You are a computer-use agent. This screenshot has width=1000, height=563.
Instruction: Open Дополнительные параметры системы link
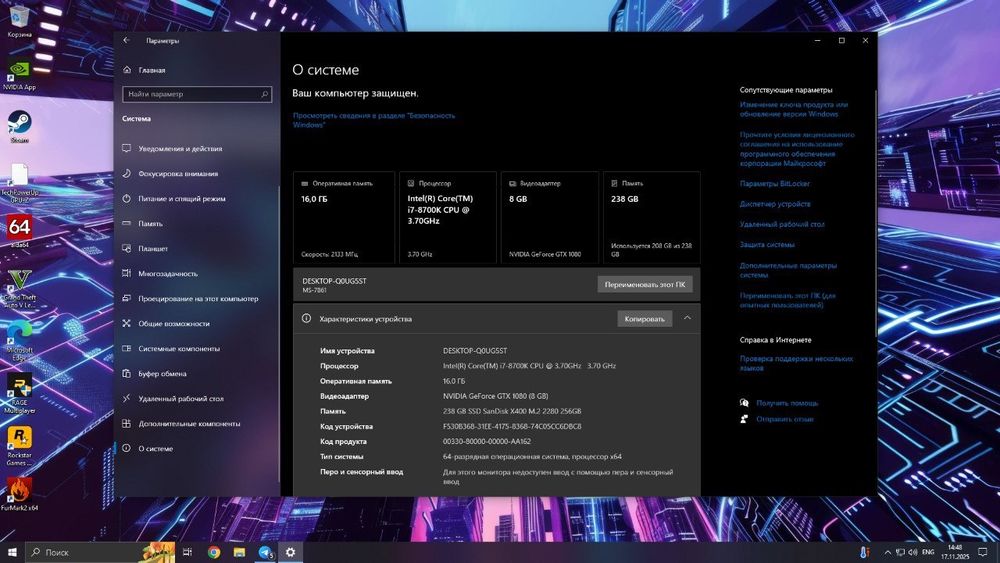(788, 270)
